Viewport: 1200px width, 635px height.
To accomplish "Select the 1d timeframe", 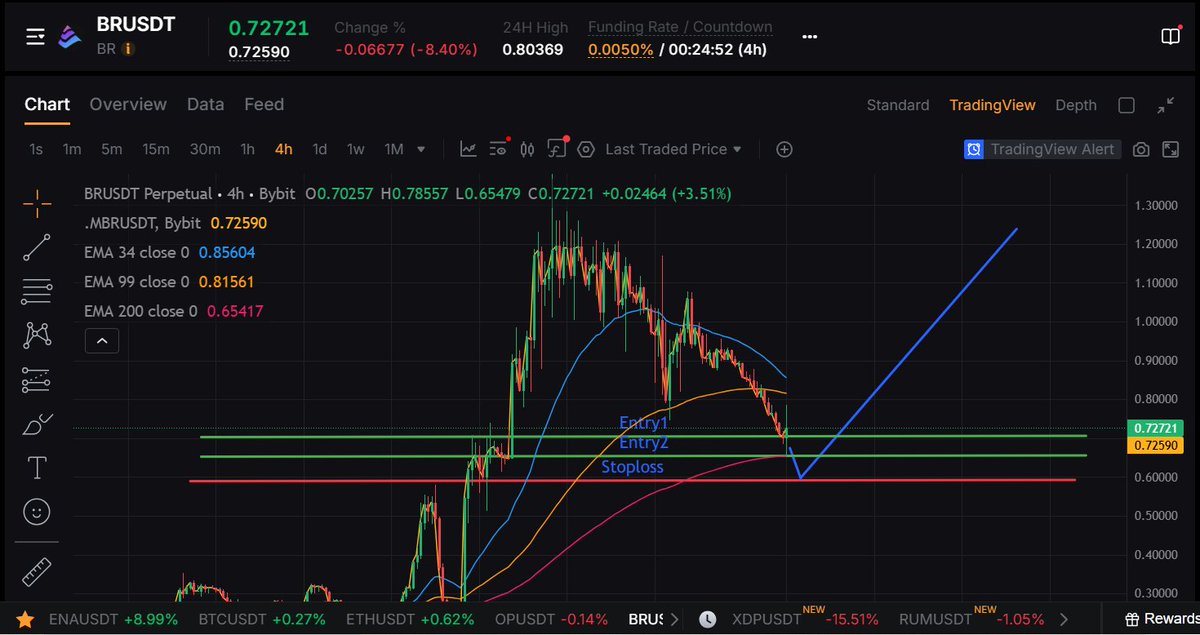I will pyautogui.click(x=320, y=149).
